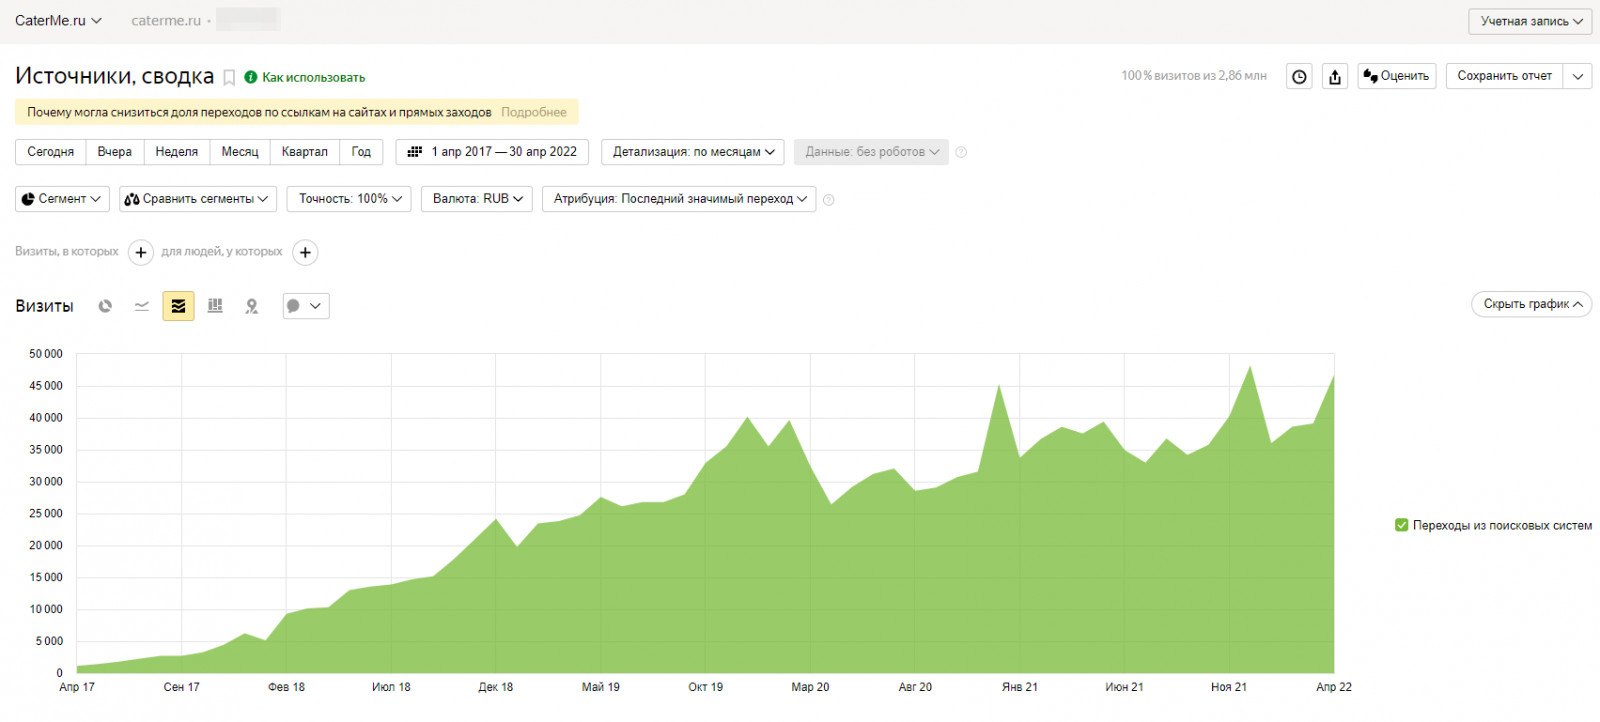Open the caterme.ru site link
Screen dimensions: 1600x722
click(x=166, y=21)
